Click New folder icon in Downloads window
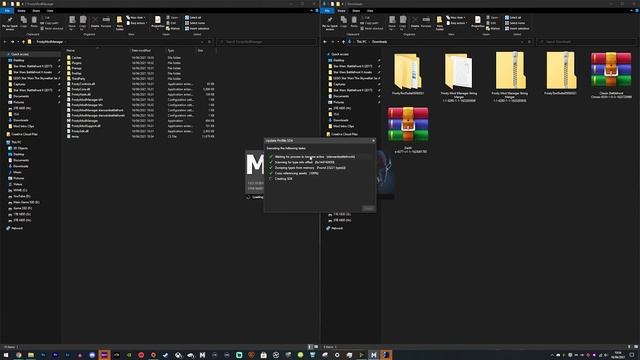This screenshot has width=640, height=360. tap(440, 23)
